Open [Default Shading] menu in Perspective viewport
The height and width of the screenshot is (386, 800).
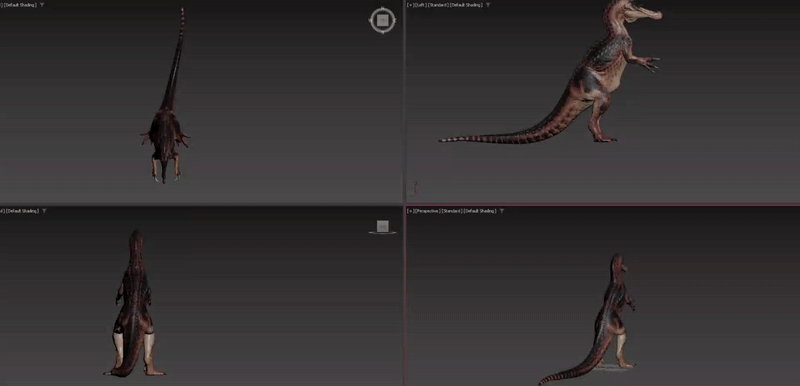click(x=480, y=211)
